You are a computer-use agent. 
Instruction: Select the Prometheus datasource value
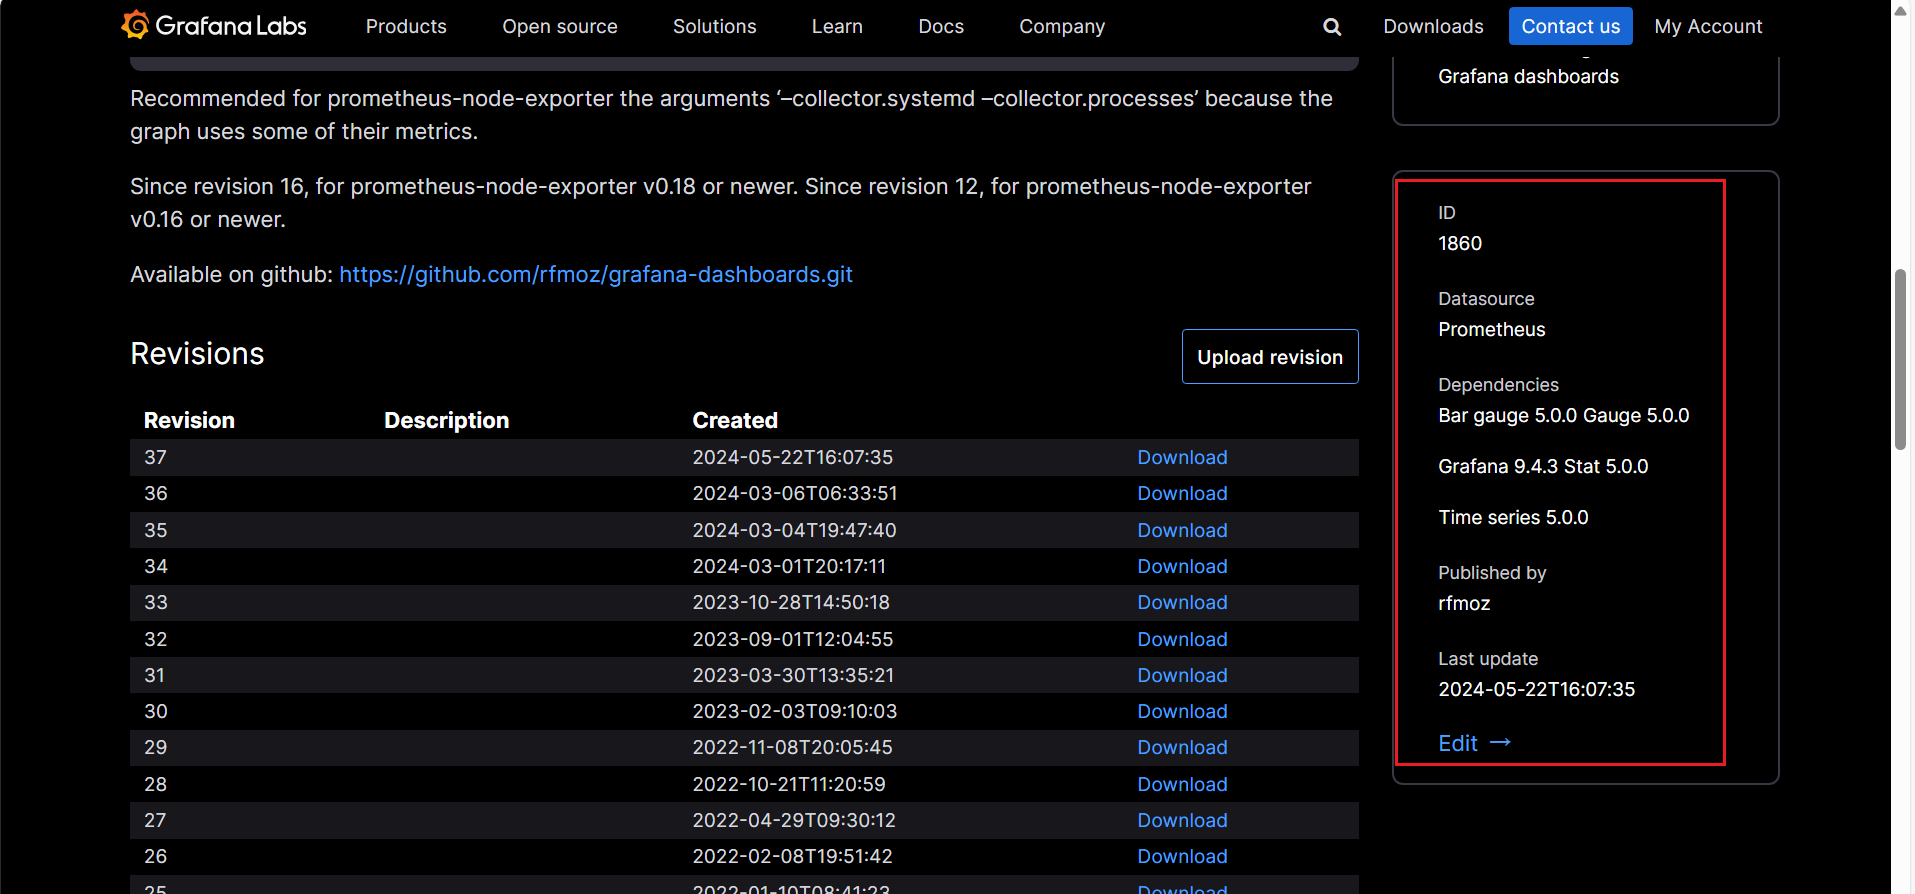coord(1491,329)
